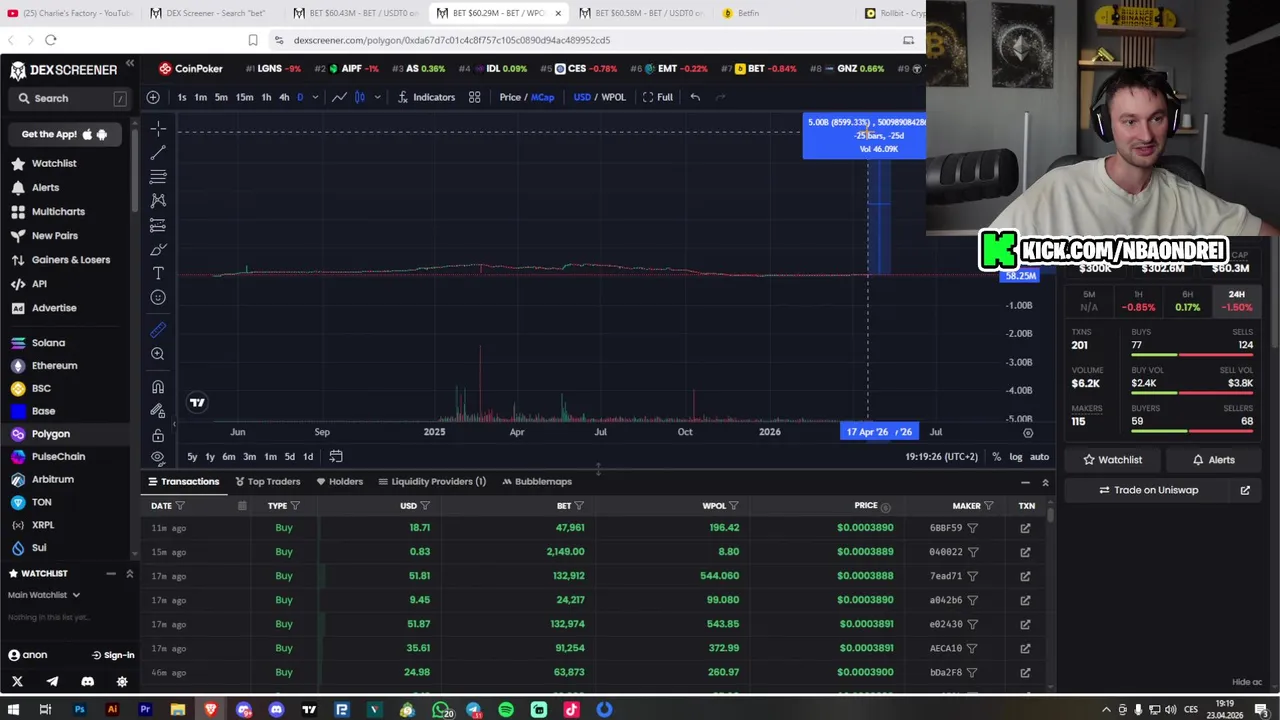Switch to the Top Traders tab
The image size is (1280, 720).
coord(267,481)
